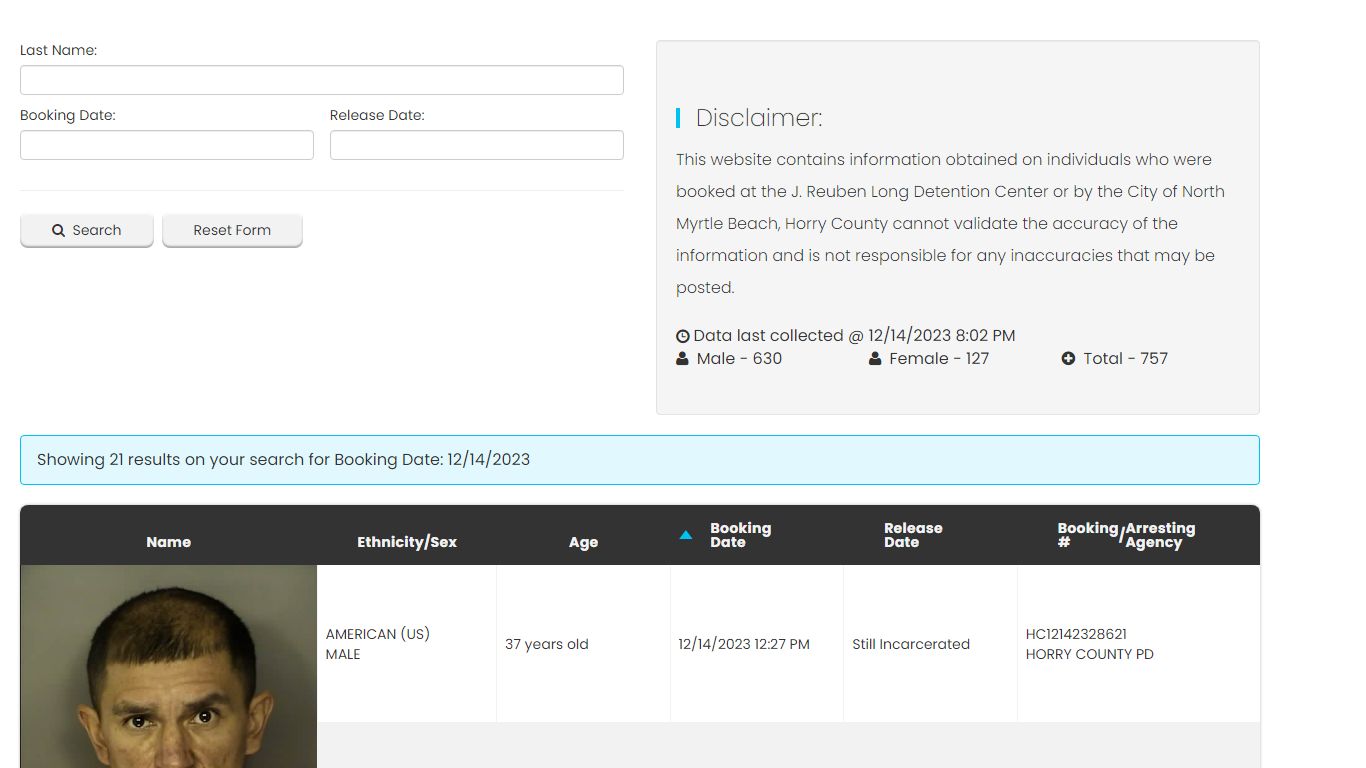Image resolution: width=1366 pixels, height=768 pixels.
Task: Click the Last Name input field
Action: coord(322,80)
